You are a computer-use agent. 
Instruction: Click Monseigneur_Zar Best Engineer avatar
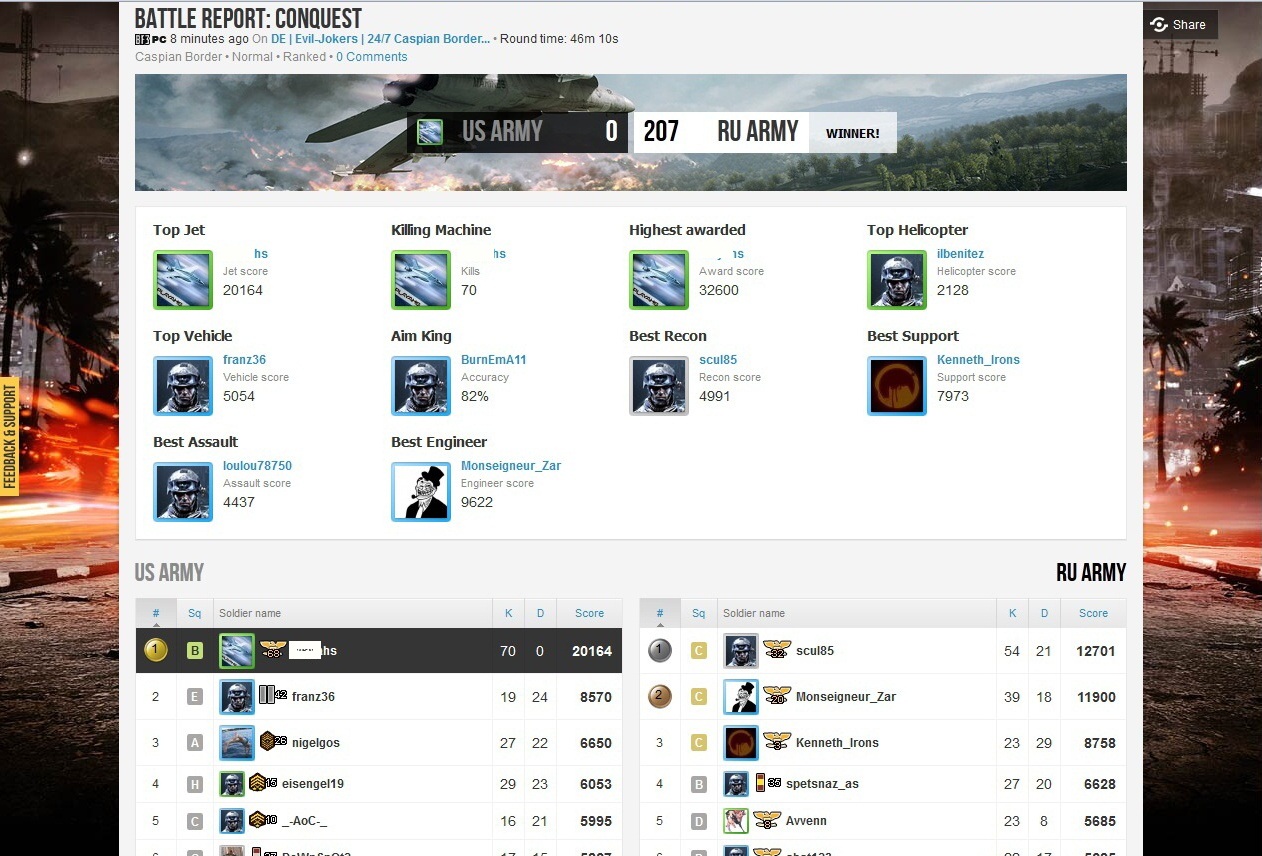(421, 492)
